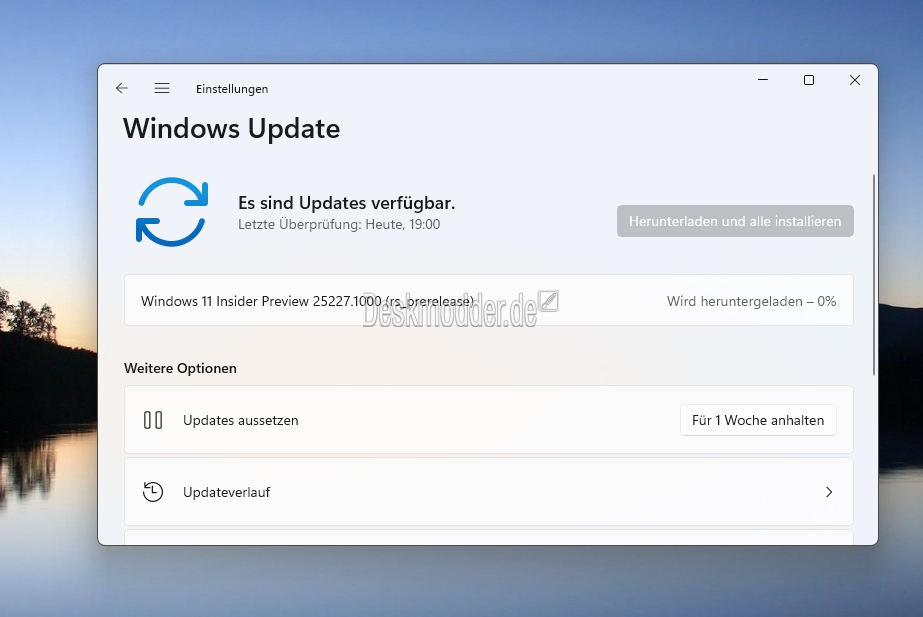Click the Wird heruntergeladen – 0% status
This screenshot has width=923, height=617.
pos(751,301)
